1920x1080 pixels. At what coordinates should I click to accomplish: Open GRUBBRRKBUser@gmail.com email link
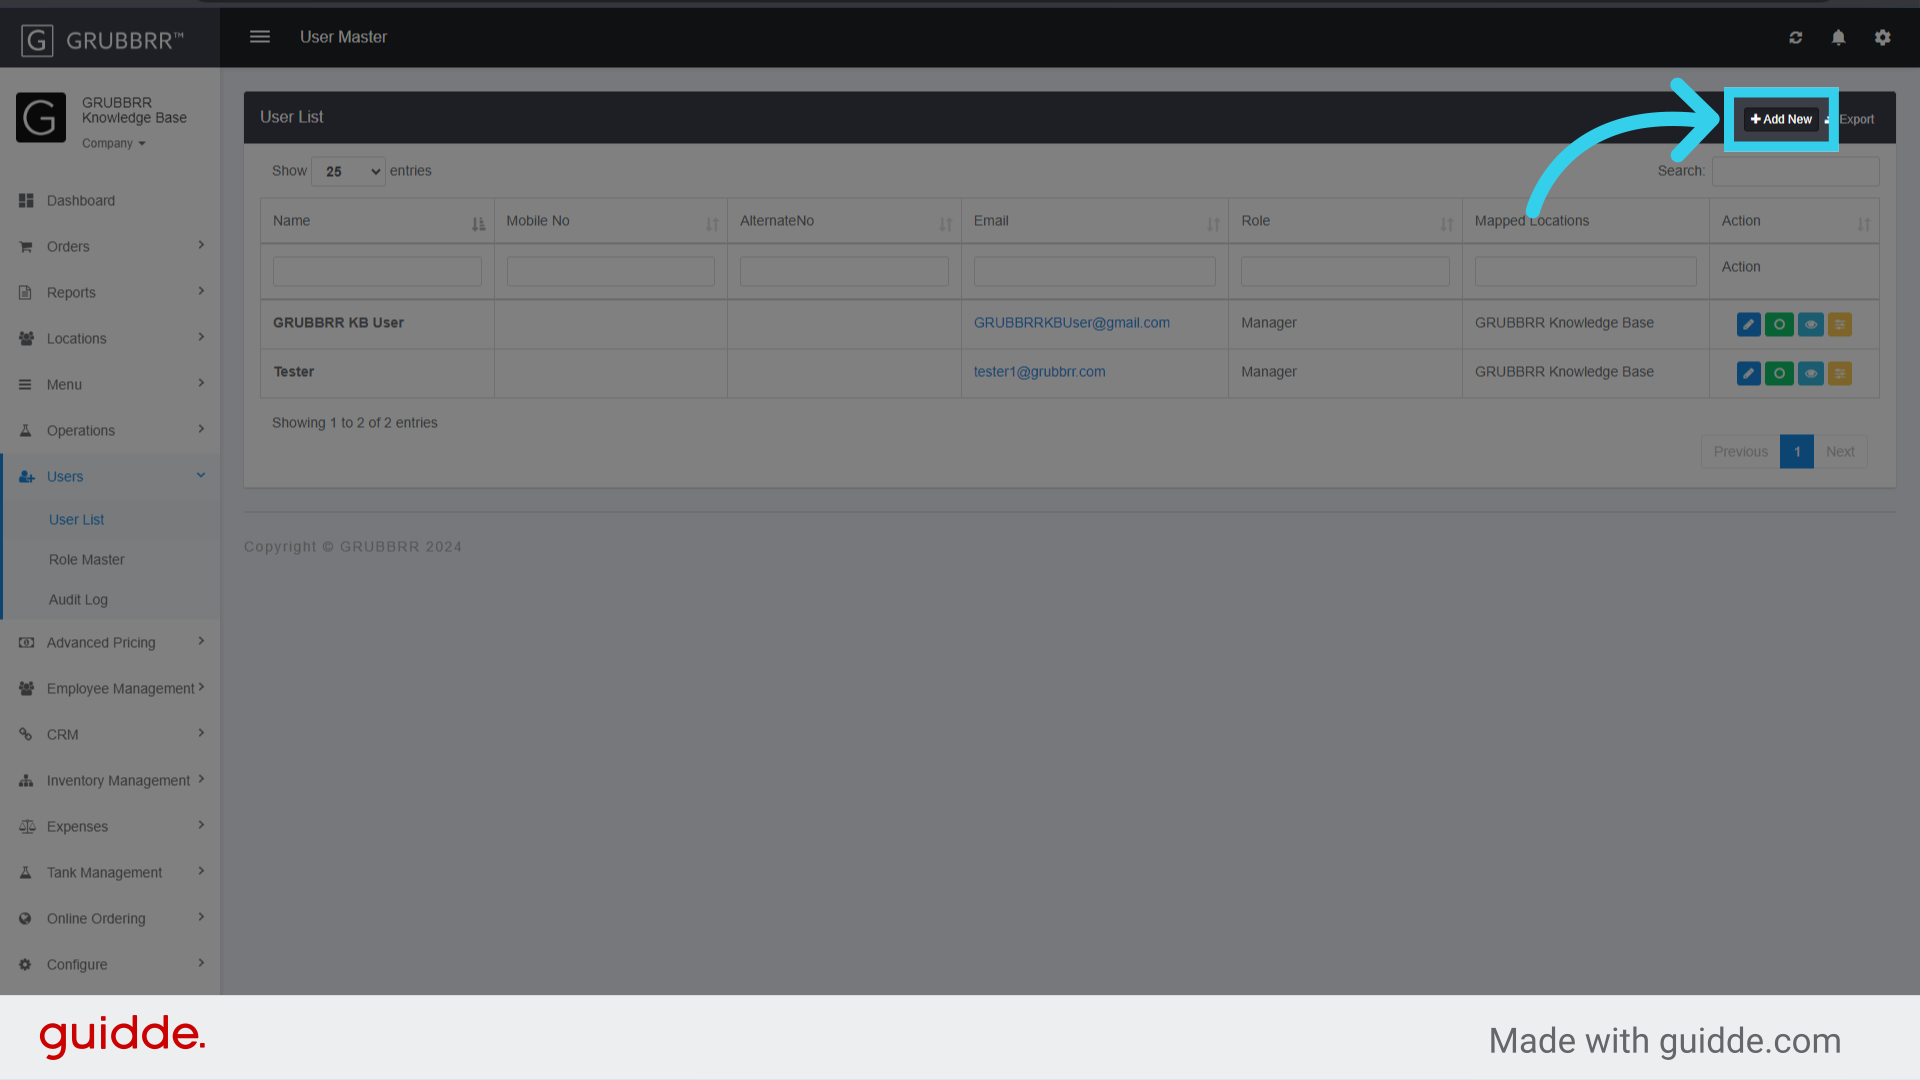(x=1072, y=323)
